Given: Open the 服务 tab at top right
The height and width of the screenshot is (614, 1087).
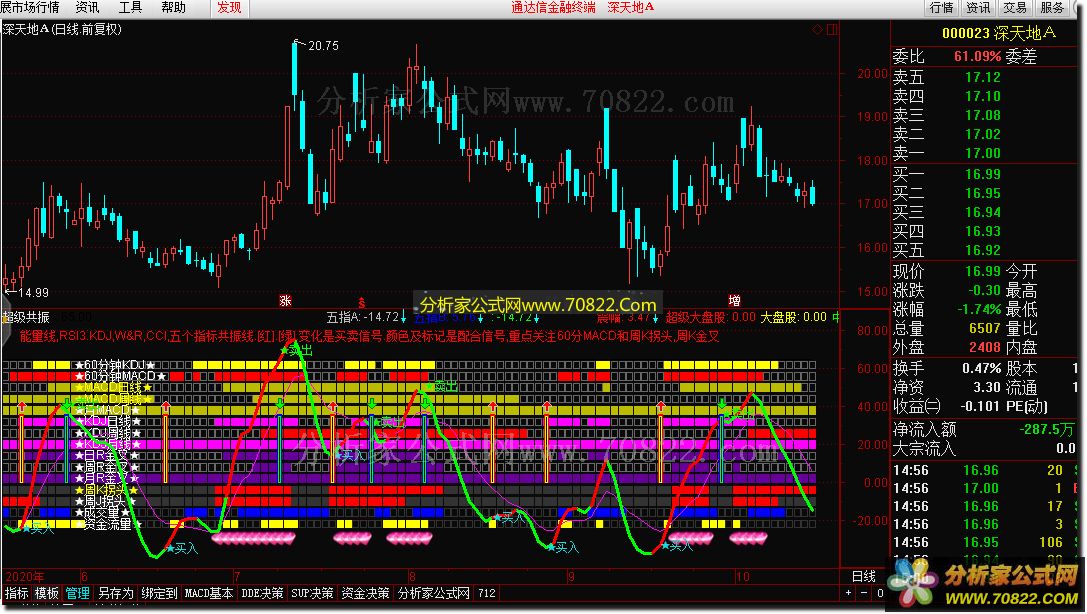Looking at the screenshot, I should (x=1052, y=8).
